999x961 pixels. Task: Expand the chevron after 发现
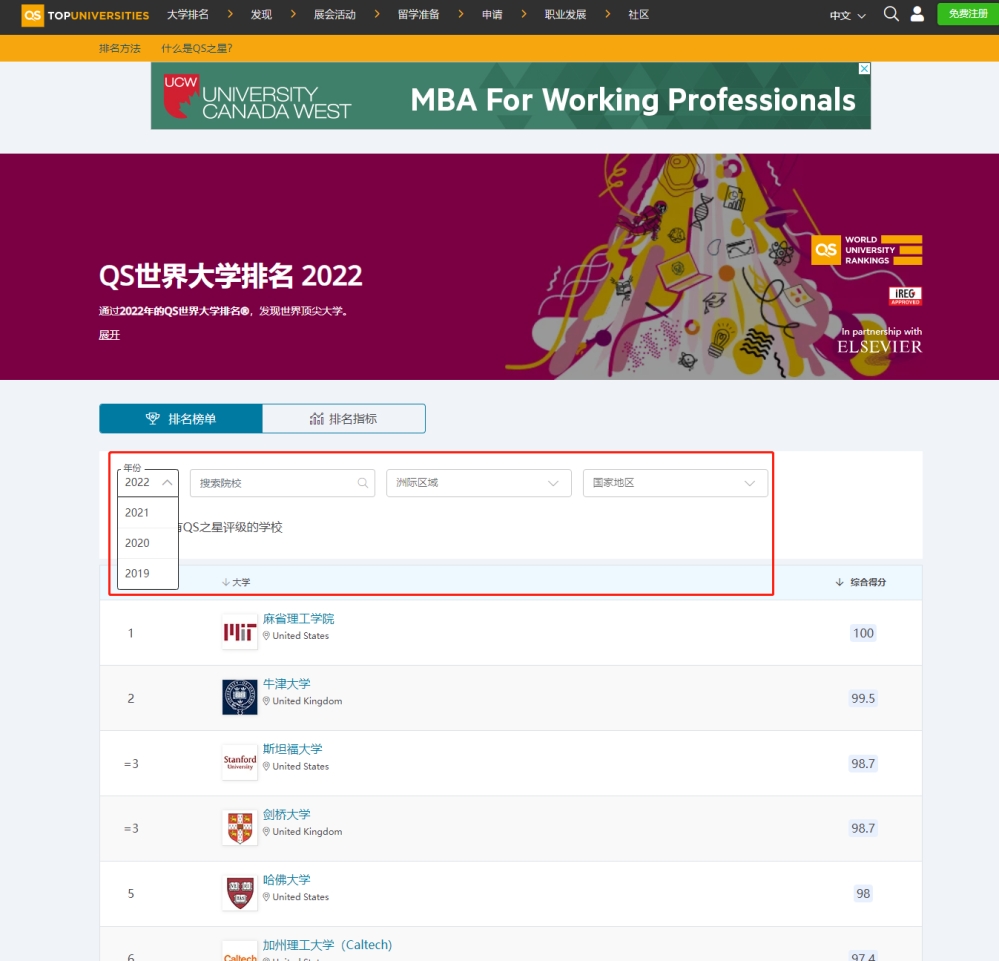coord(293,14)
